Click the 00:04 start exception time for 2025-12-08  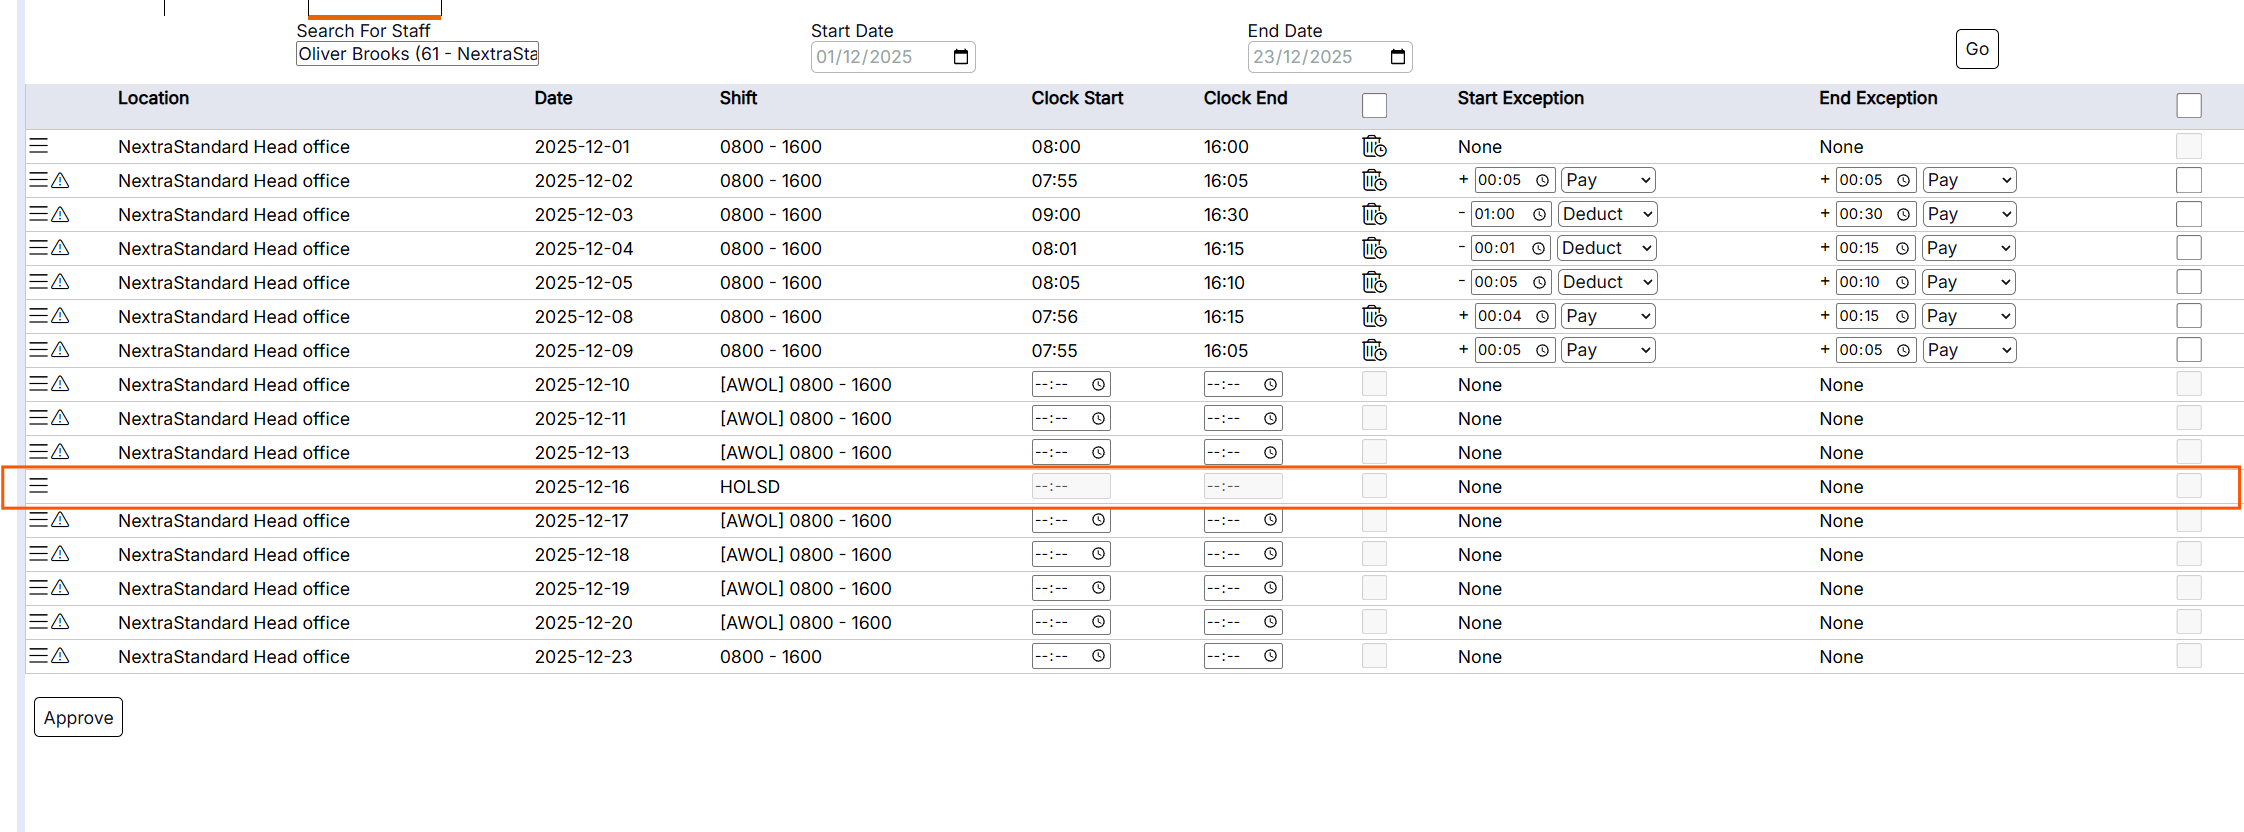tap(1514, 316)
